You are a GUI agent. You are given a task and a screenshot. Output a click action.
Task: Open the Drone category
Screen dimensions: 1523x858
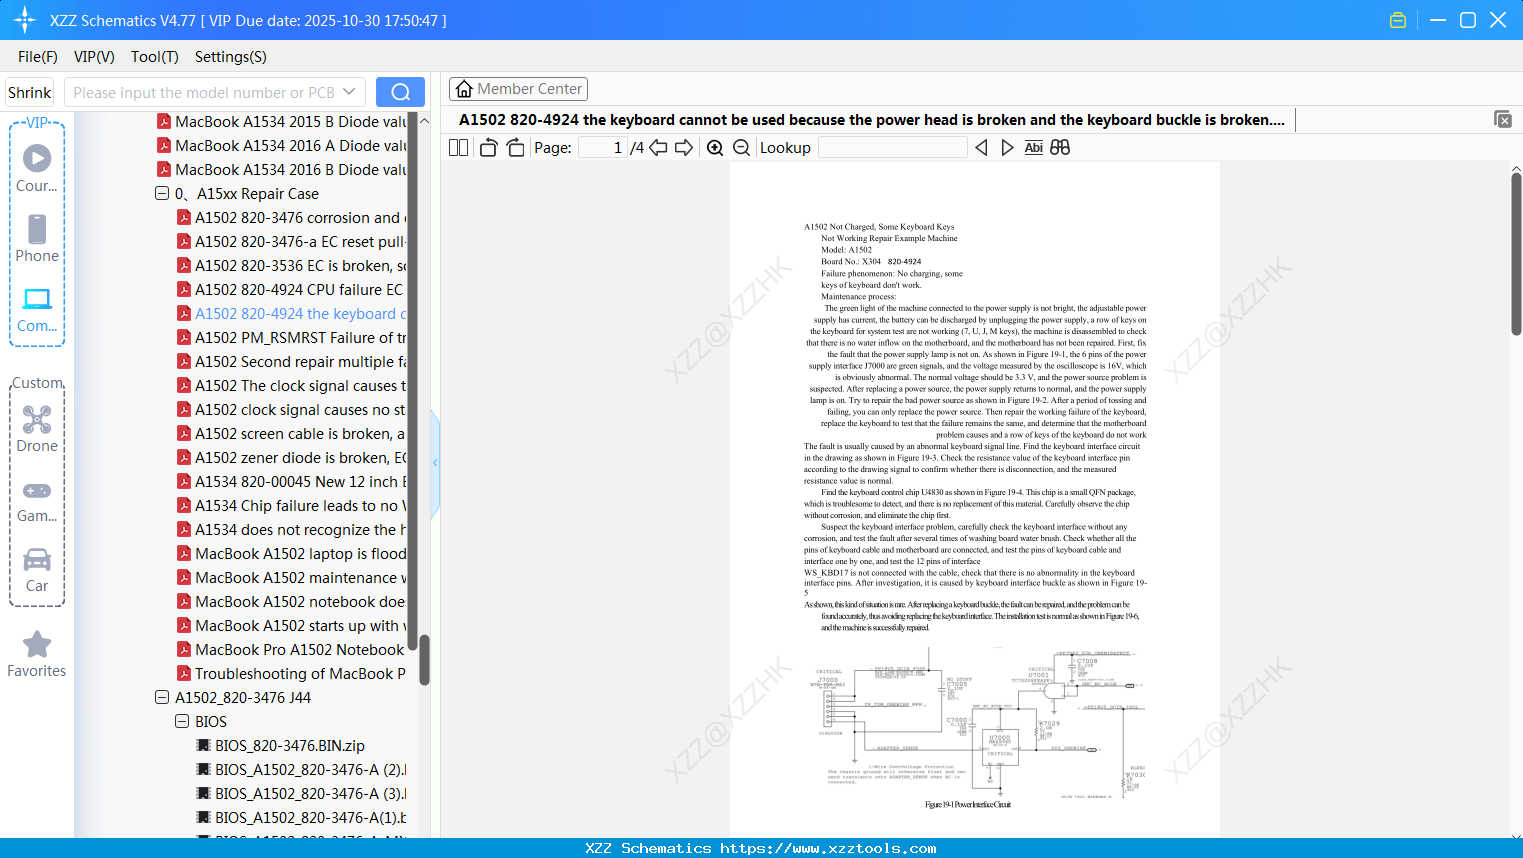click(37, 428)
